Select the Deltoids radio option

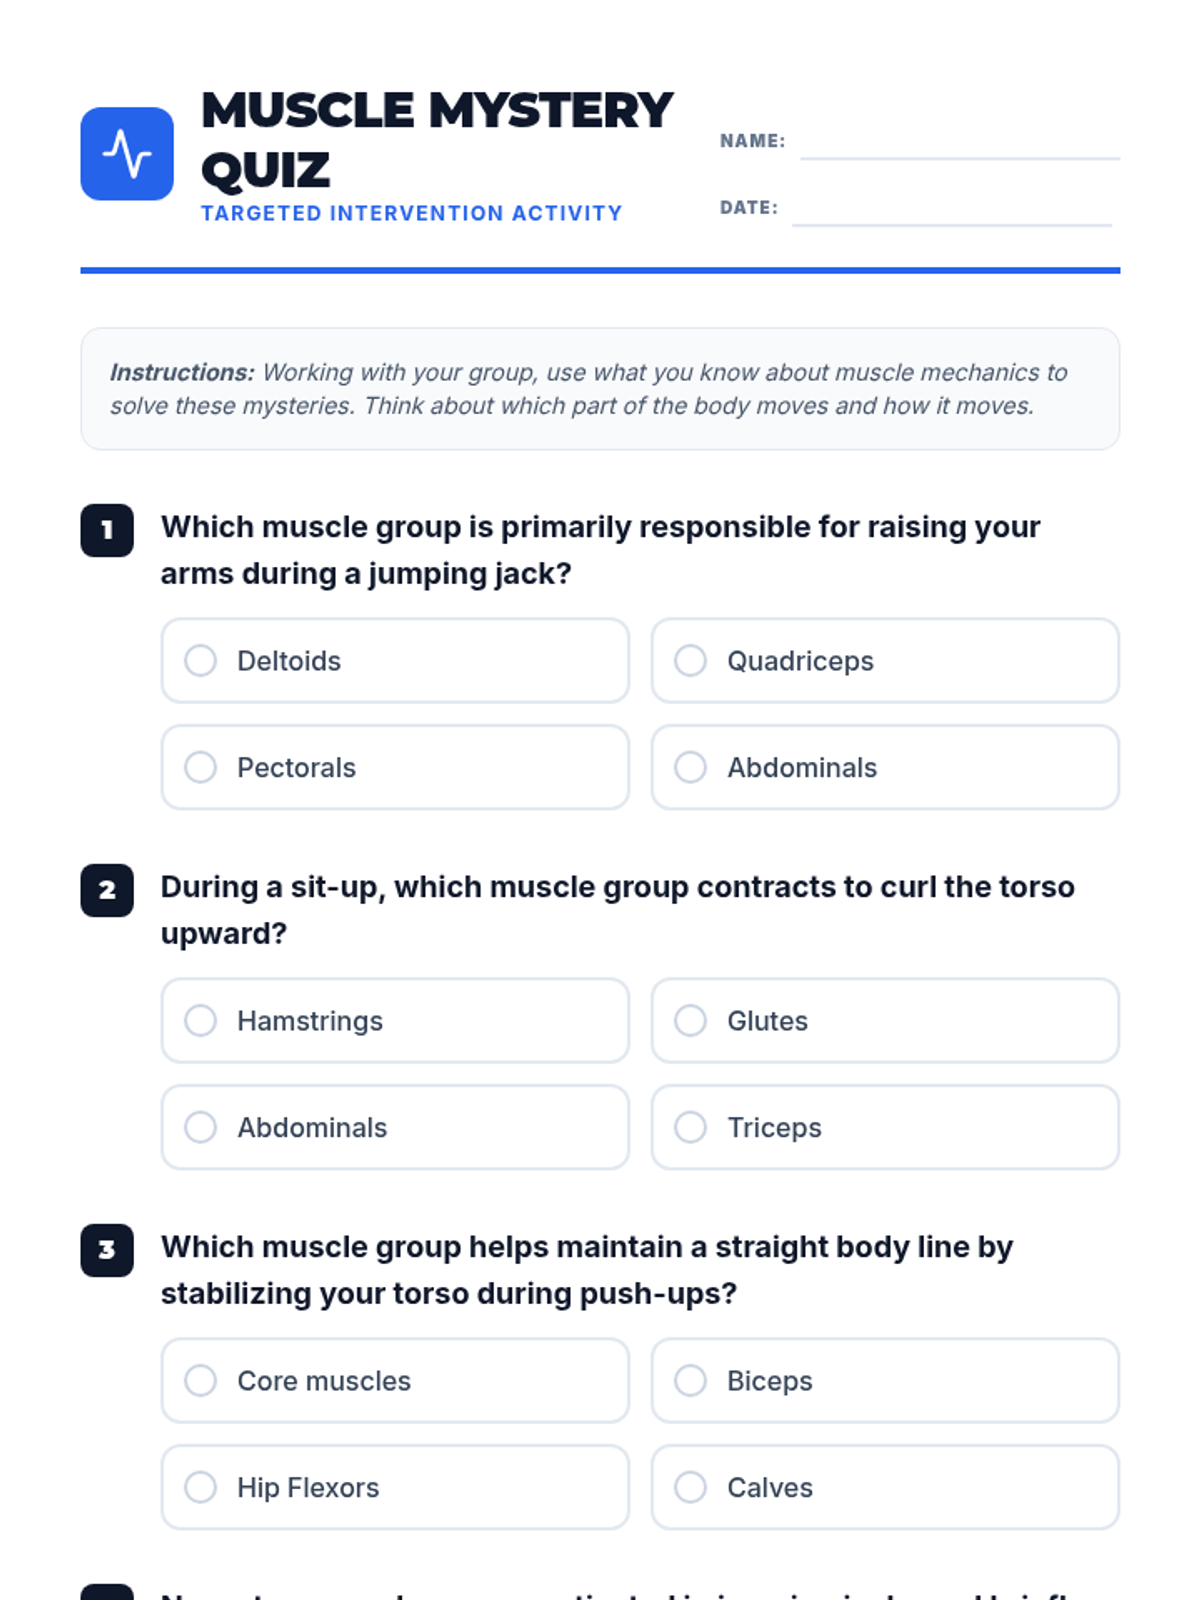(395, 661)
